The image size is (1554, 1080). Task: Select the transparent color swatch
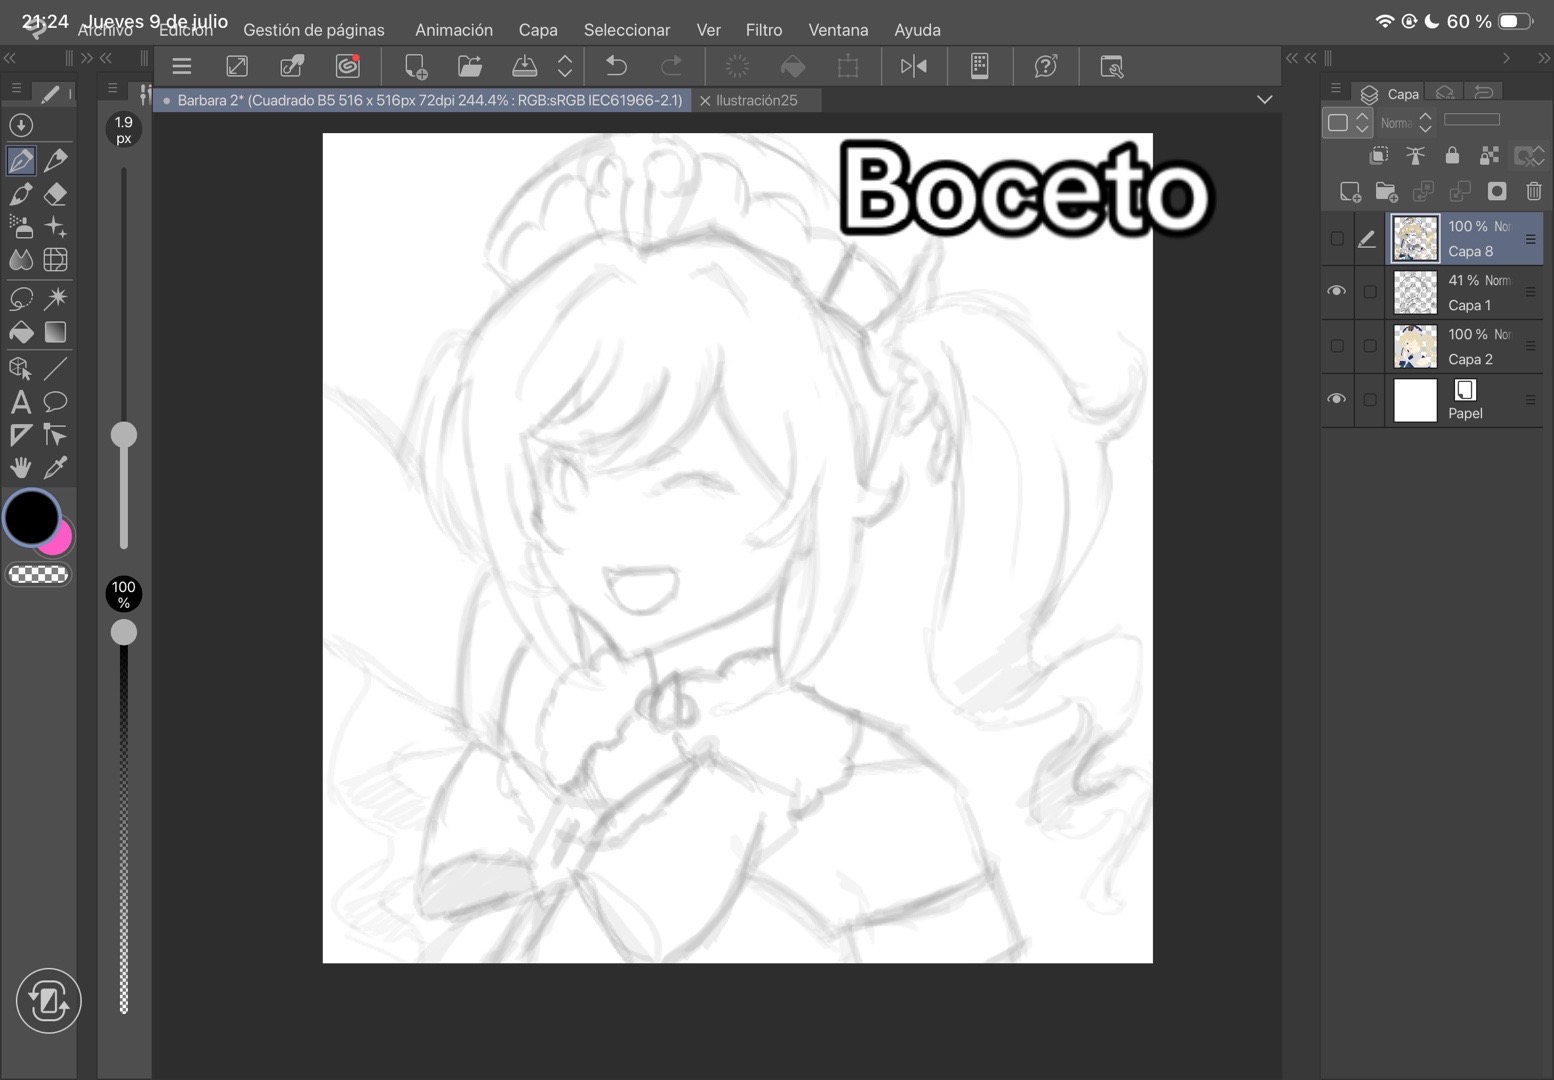(x=38, y=574)
